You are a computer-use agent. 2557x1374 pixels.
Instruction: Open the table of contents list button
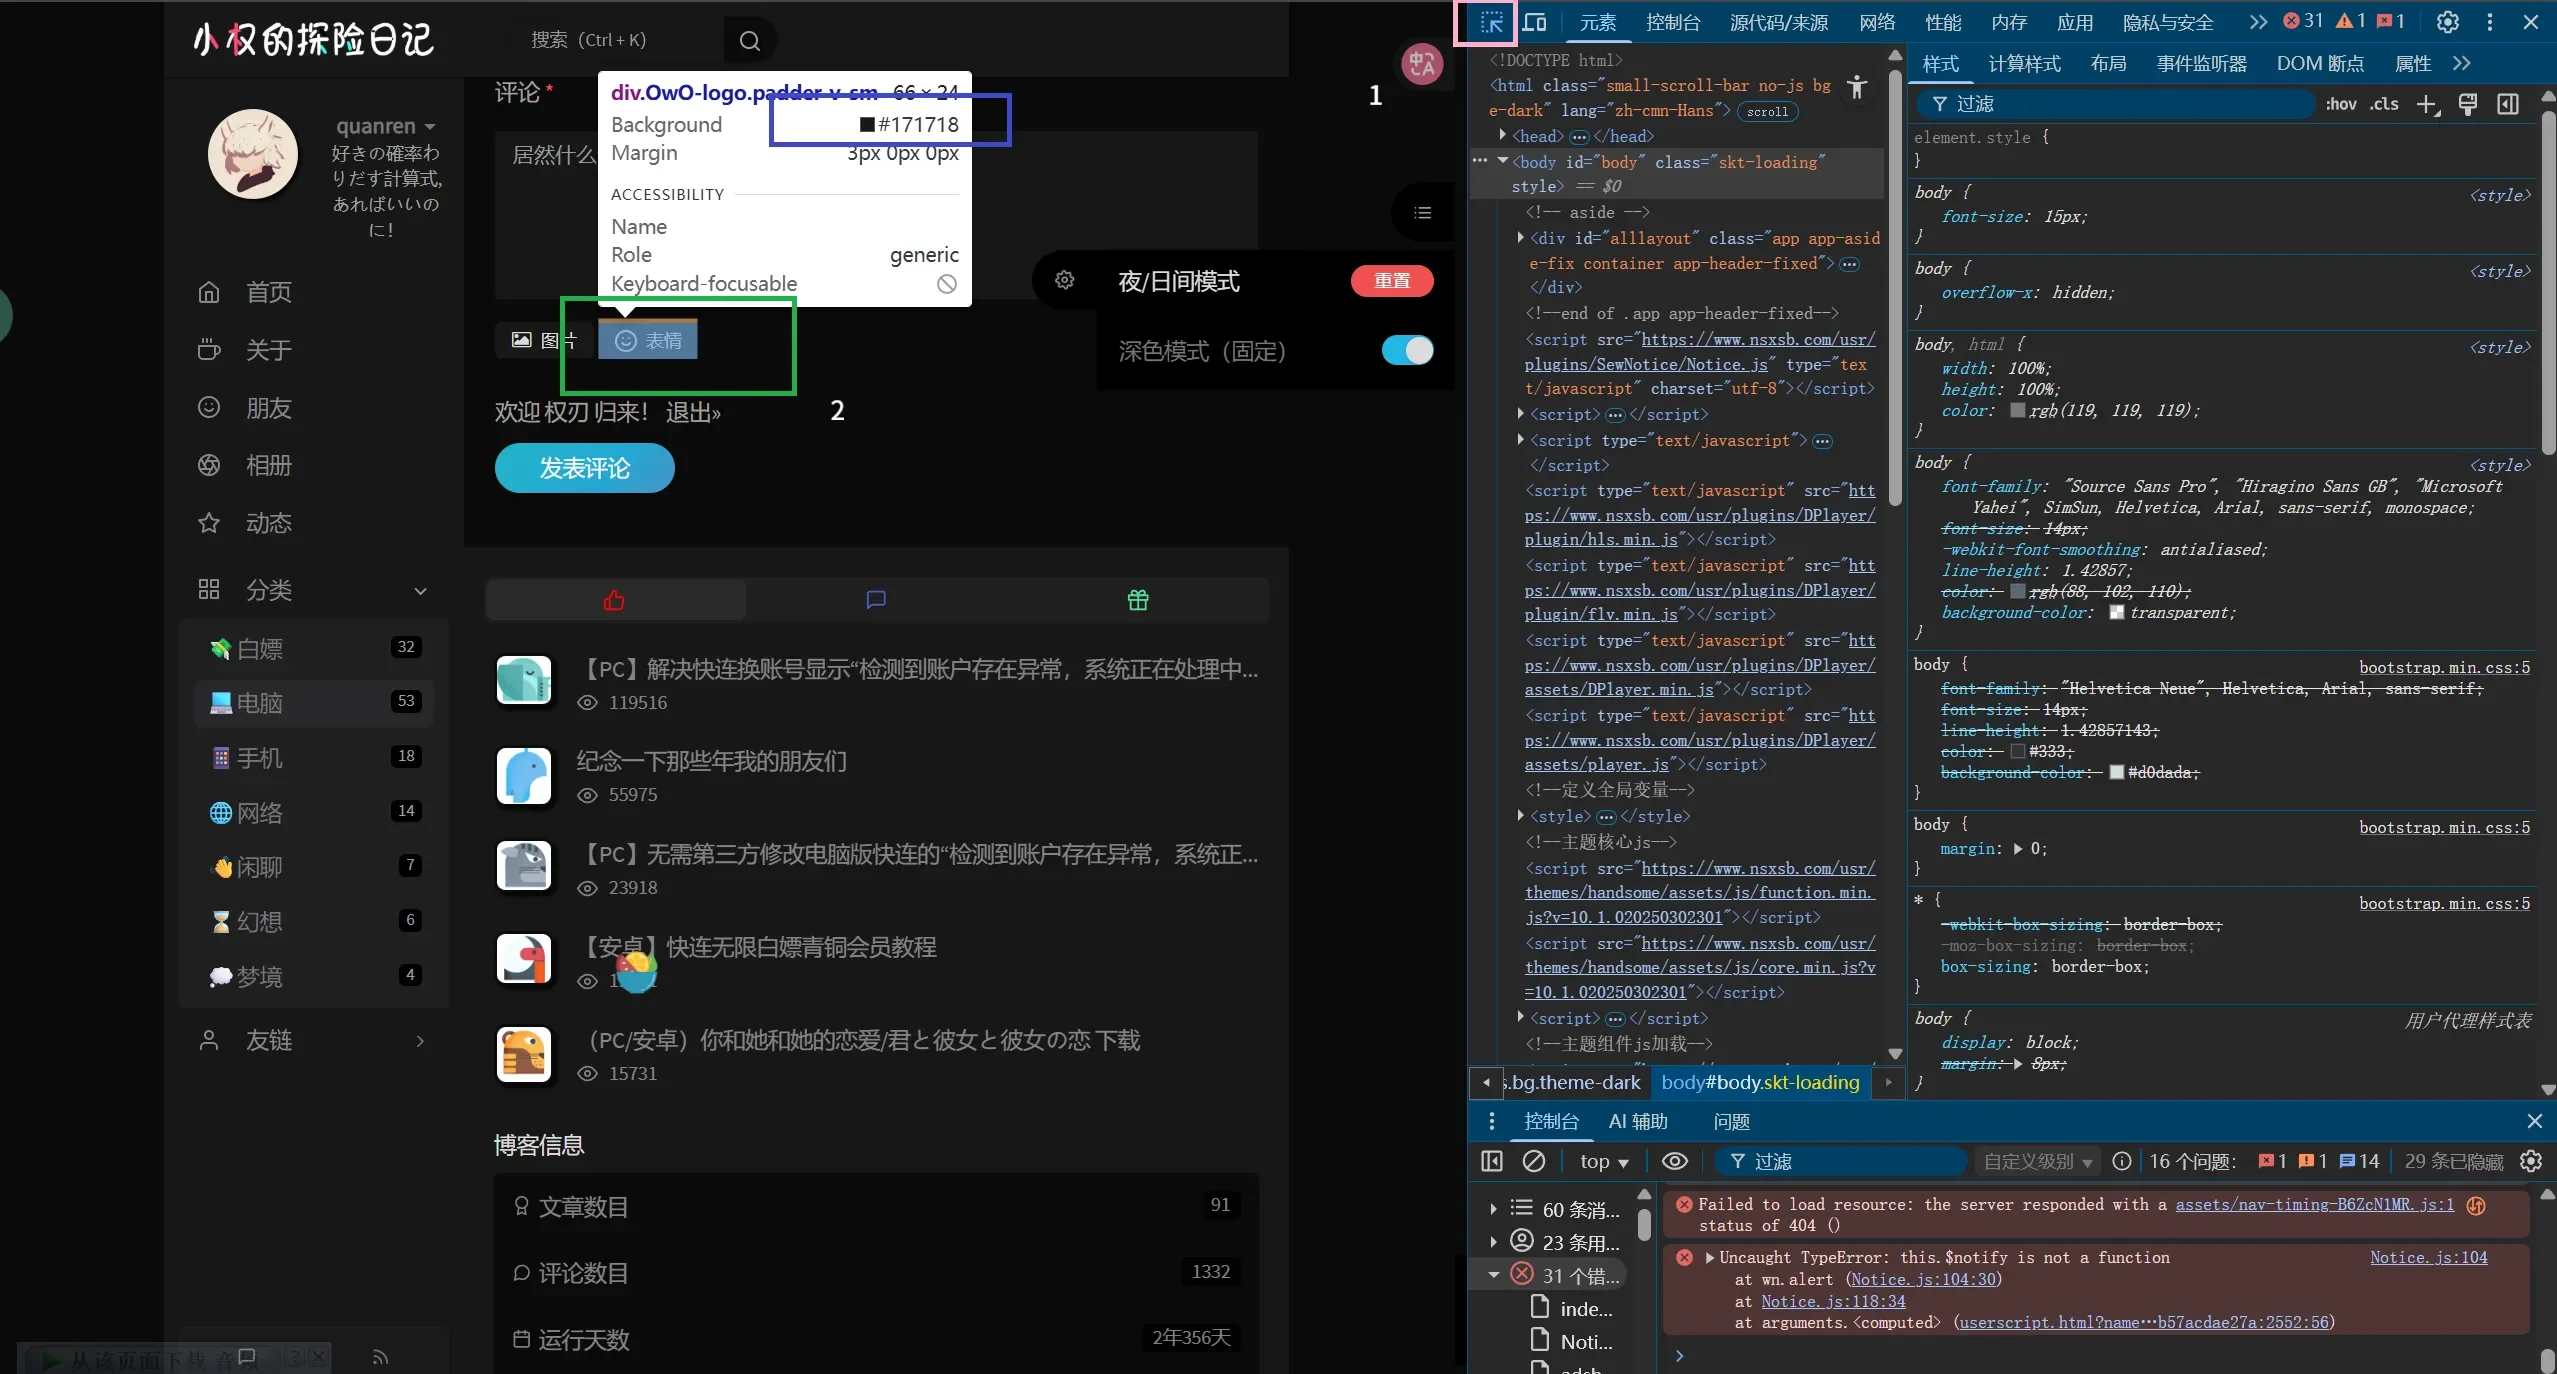[1422, 213]
